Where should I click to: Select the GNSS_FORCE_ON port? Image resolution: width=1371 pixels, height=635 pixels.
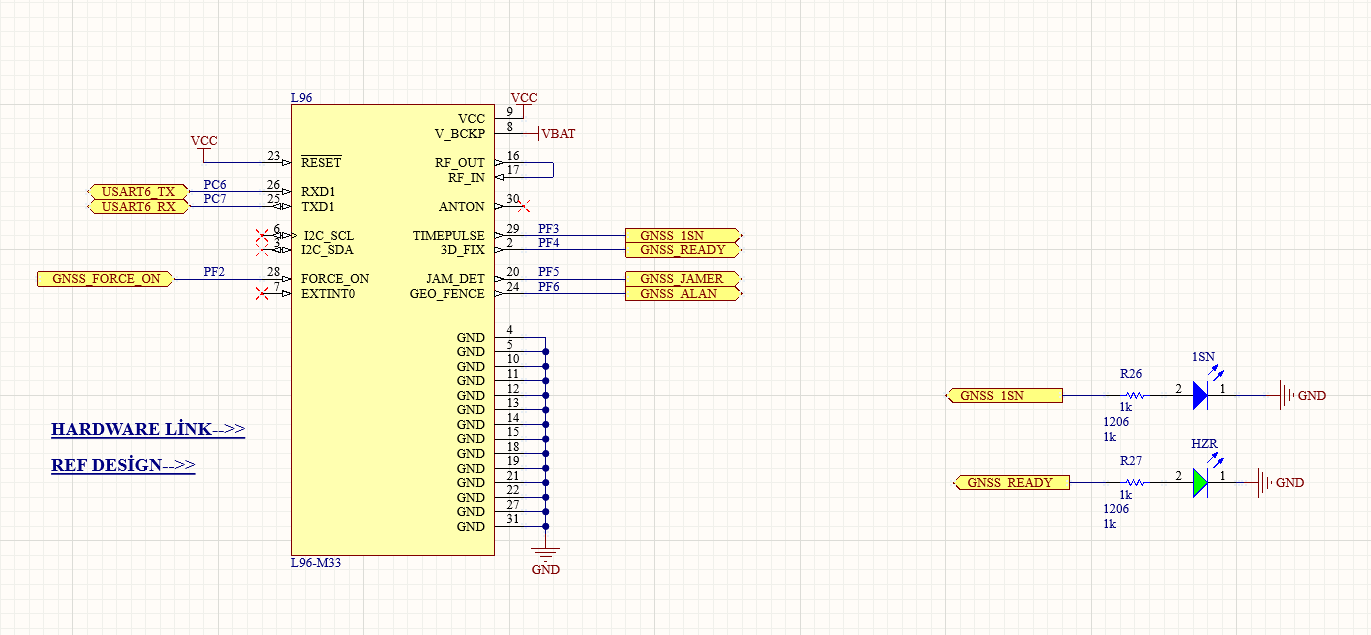click(105, 279)
